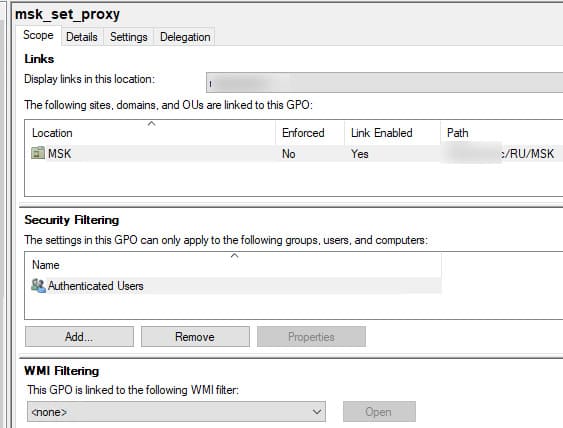Click the MSK organizational unit icon
Image resolution: width=563 pixels, height=428 pixels.
click(x=38, y=153)
